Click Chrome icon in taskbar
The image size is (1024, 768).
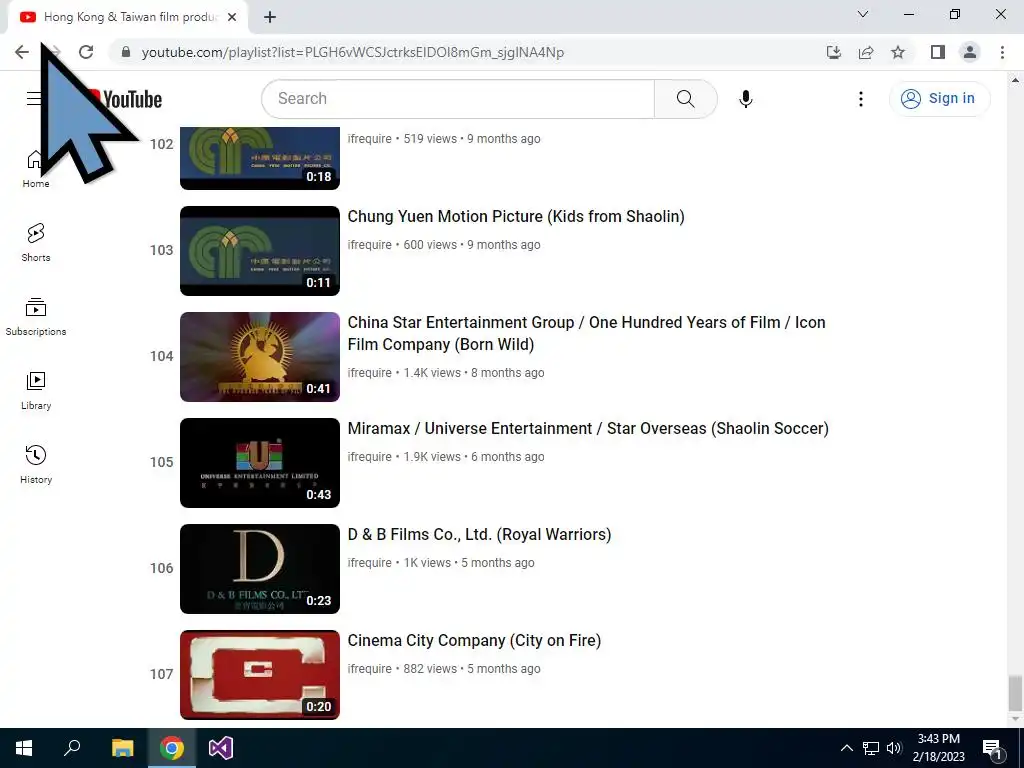point(172,748)
